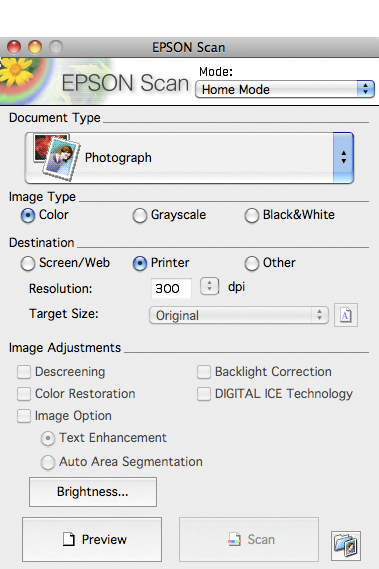Image resolution: width=379 pixels, height=569 pixels.
Task: Choose Other as destination
Action: 252,263
